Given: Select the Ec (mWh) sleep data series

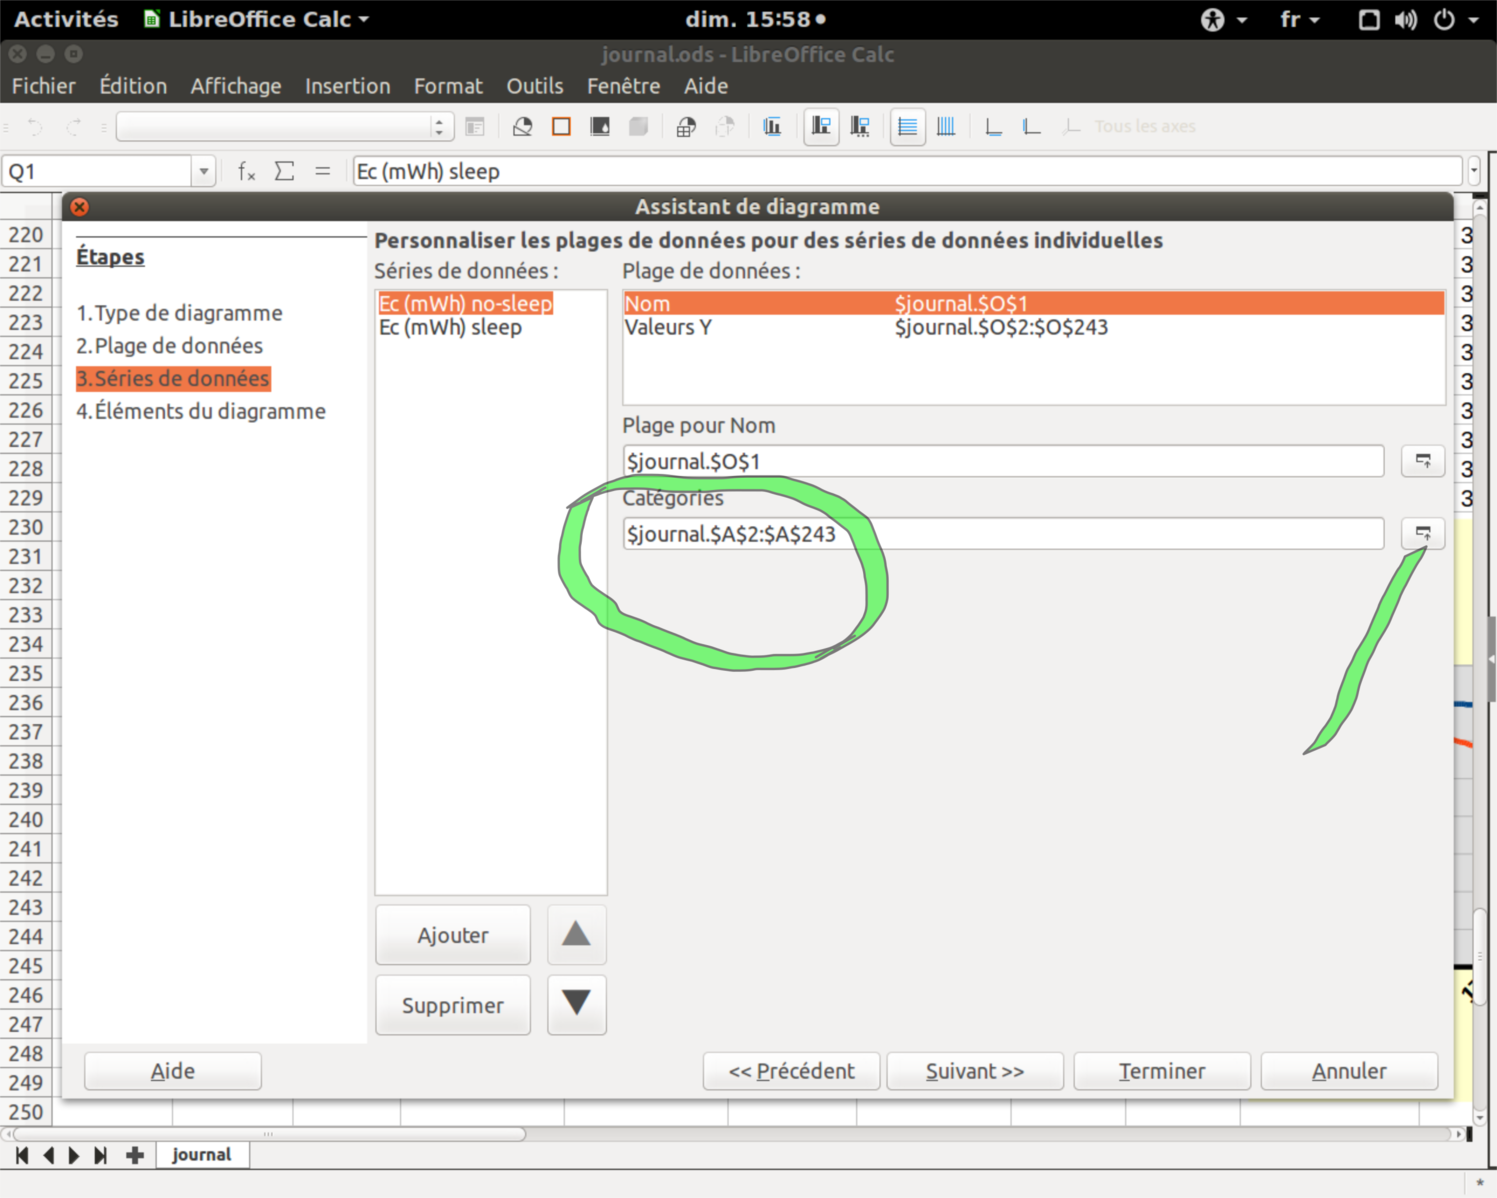Looking at the screenshot, I should point(450,328).
